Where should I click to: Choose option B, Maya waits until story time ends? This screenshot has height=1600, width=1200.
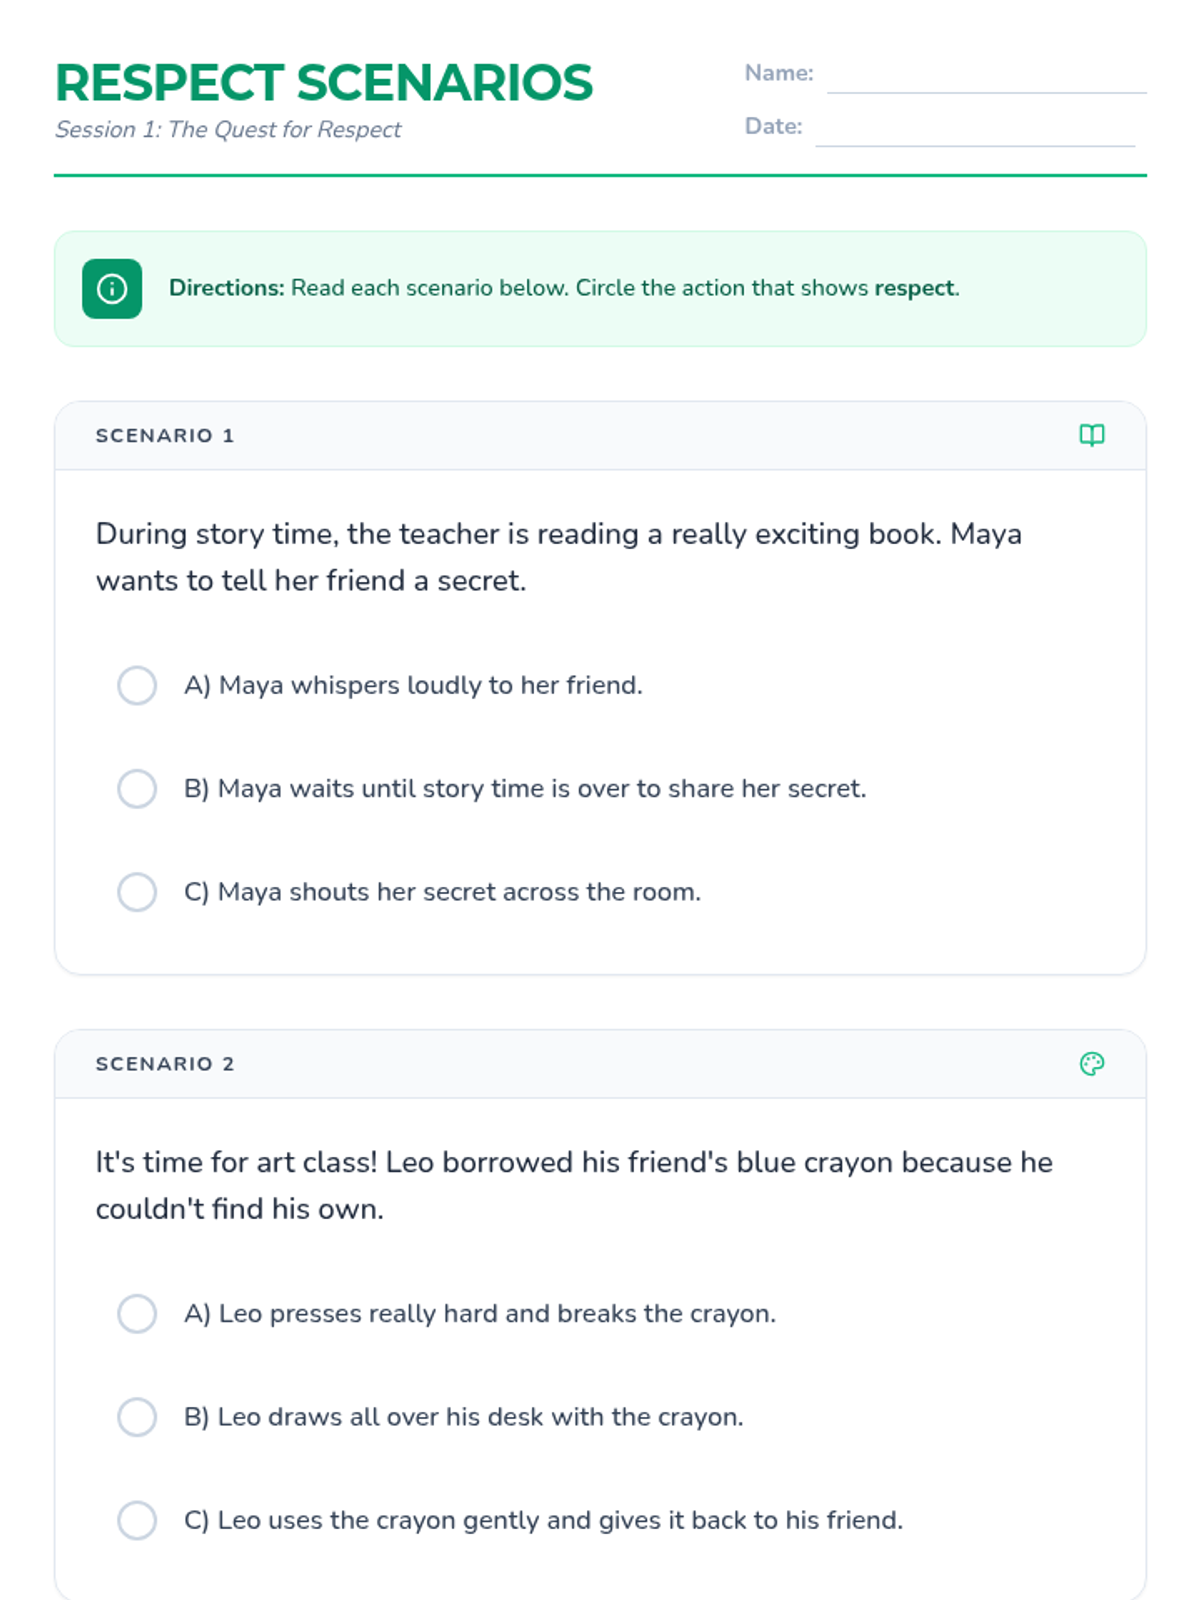(137, 789)
